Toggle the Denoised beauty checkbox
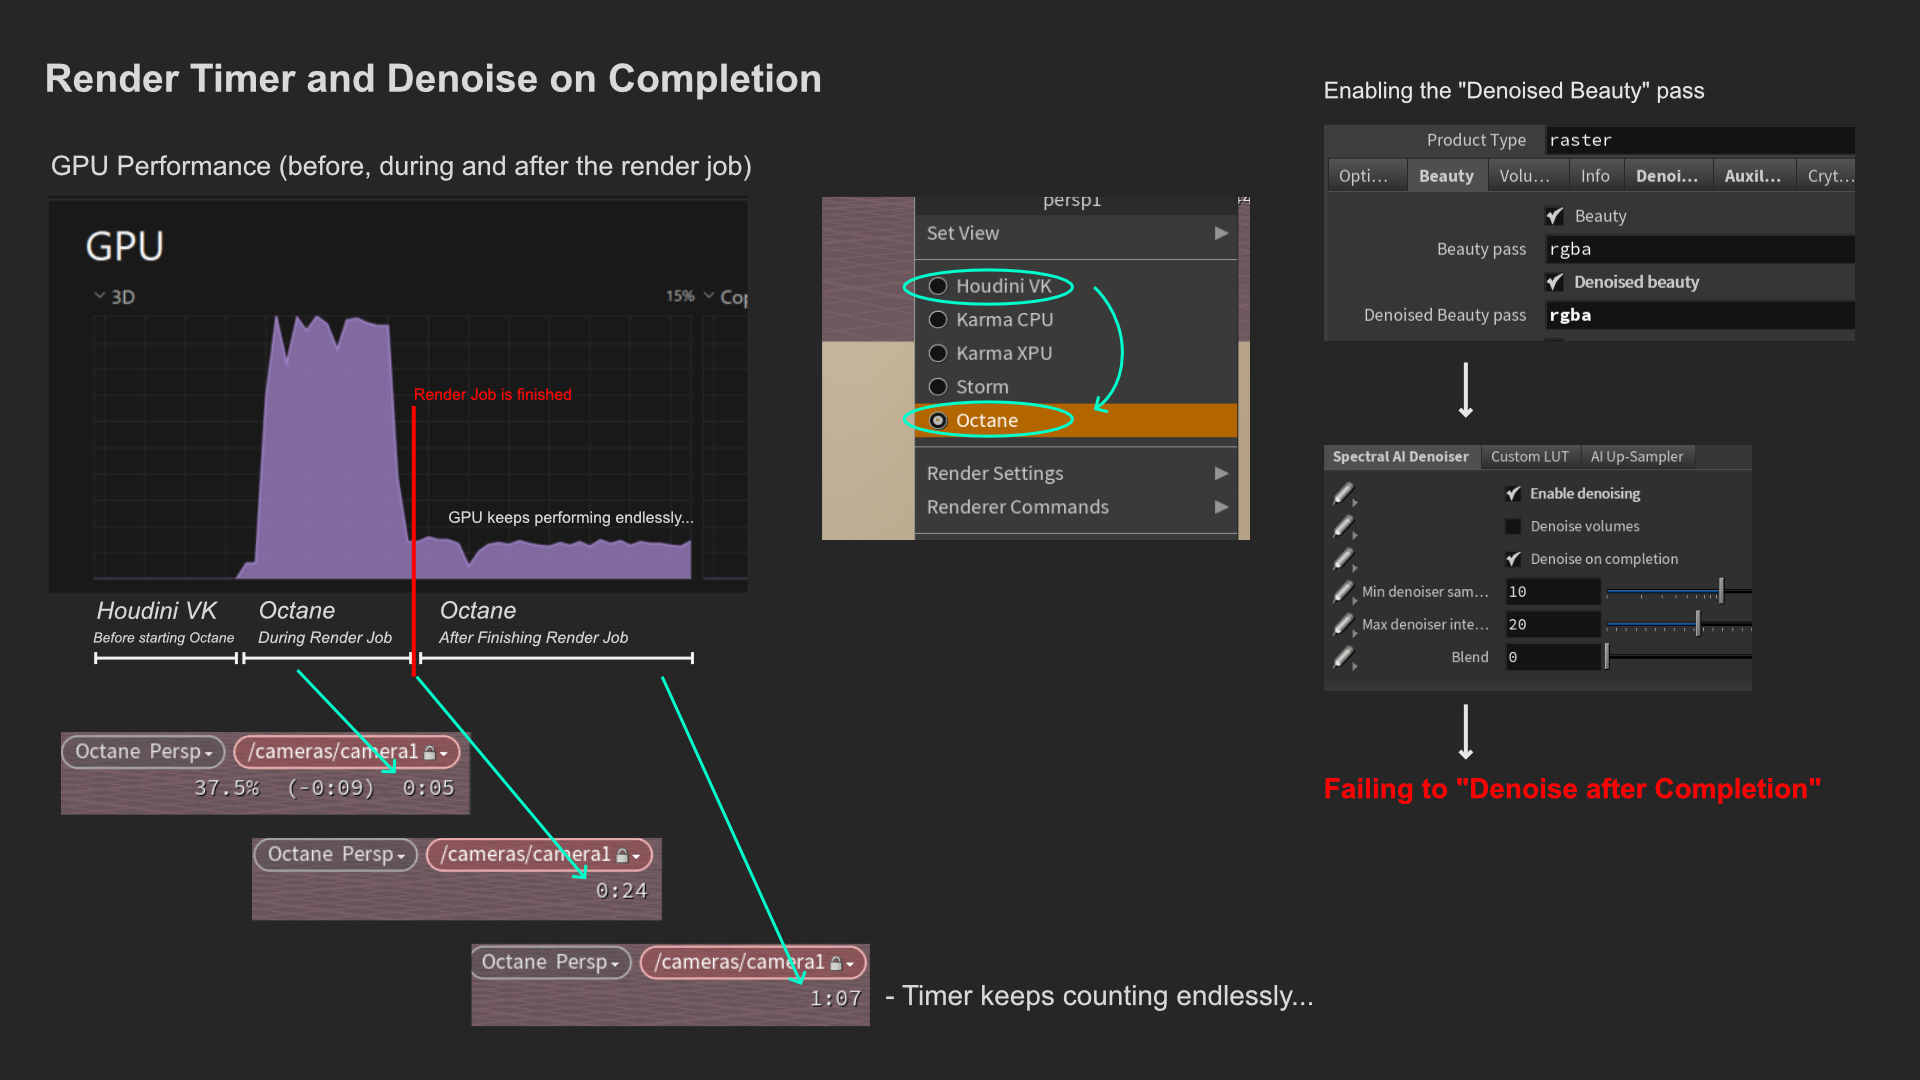Viewport: 1920px width, 1080px height. 1554,282
